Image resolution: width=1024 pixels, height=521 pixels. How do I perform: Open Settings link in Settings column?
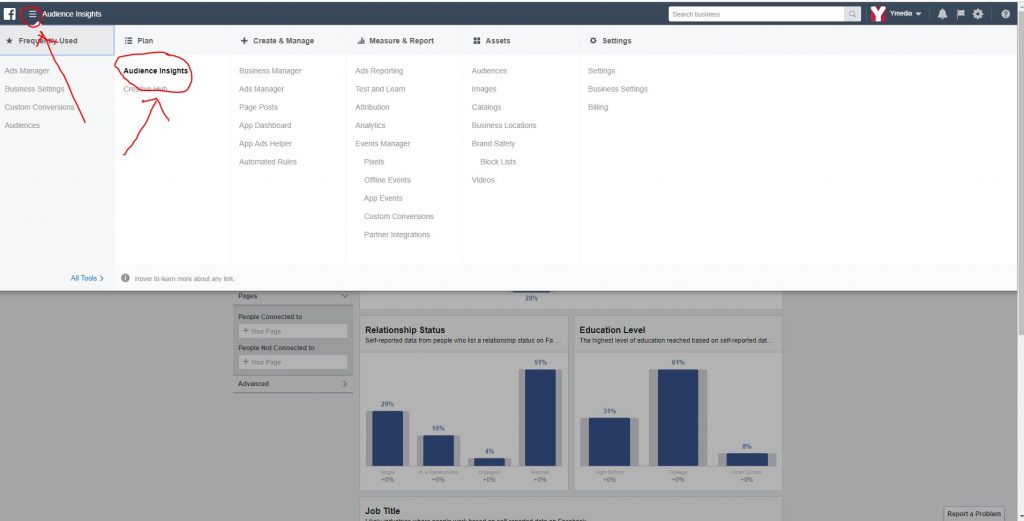pyautogui.click(x=601, y=71)
